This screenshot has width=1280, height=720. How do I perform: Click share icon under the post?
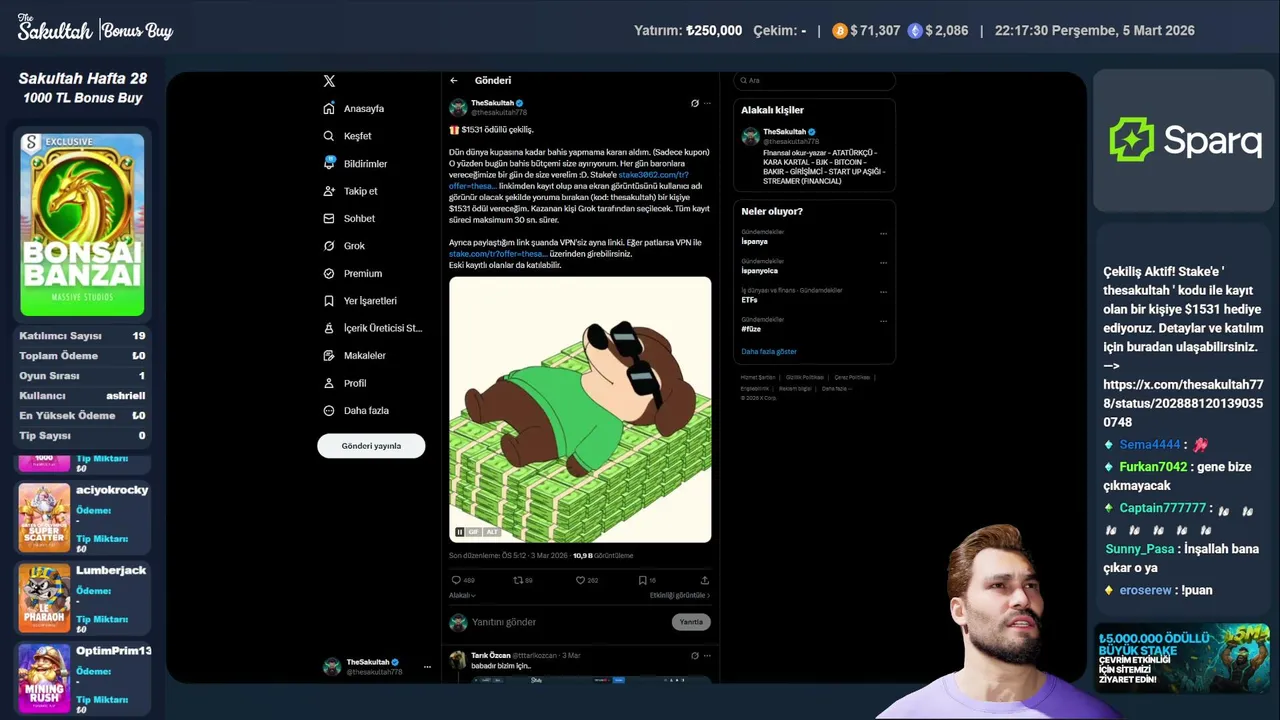[x=705, y=580]
